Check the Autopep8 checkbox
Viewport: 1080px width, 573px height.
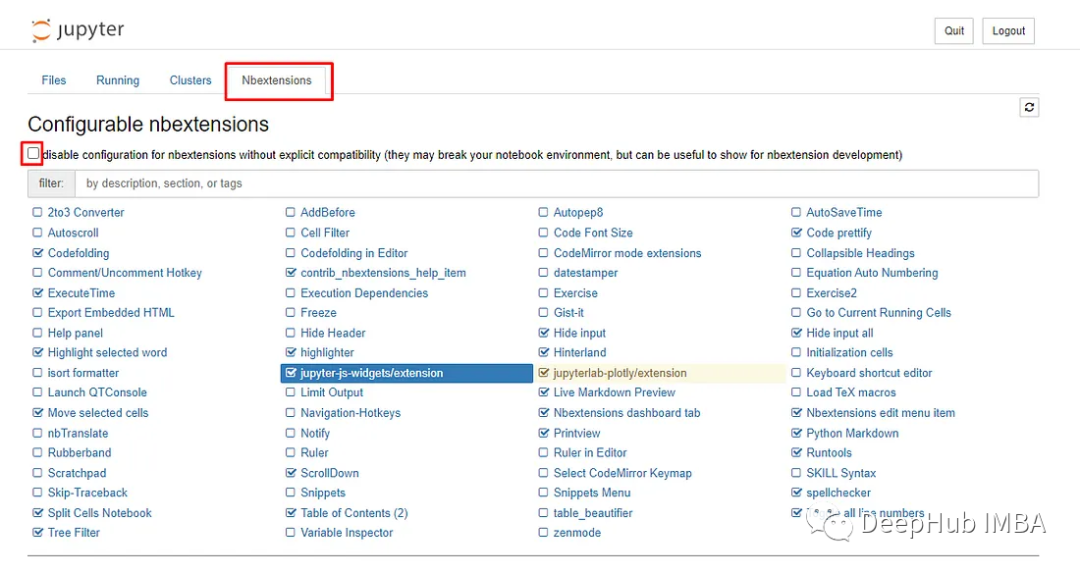click(543, 212)
